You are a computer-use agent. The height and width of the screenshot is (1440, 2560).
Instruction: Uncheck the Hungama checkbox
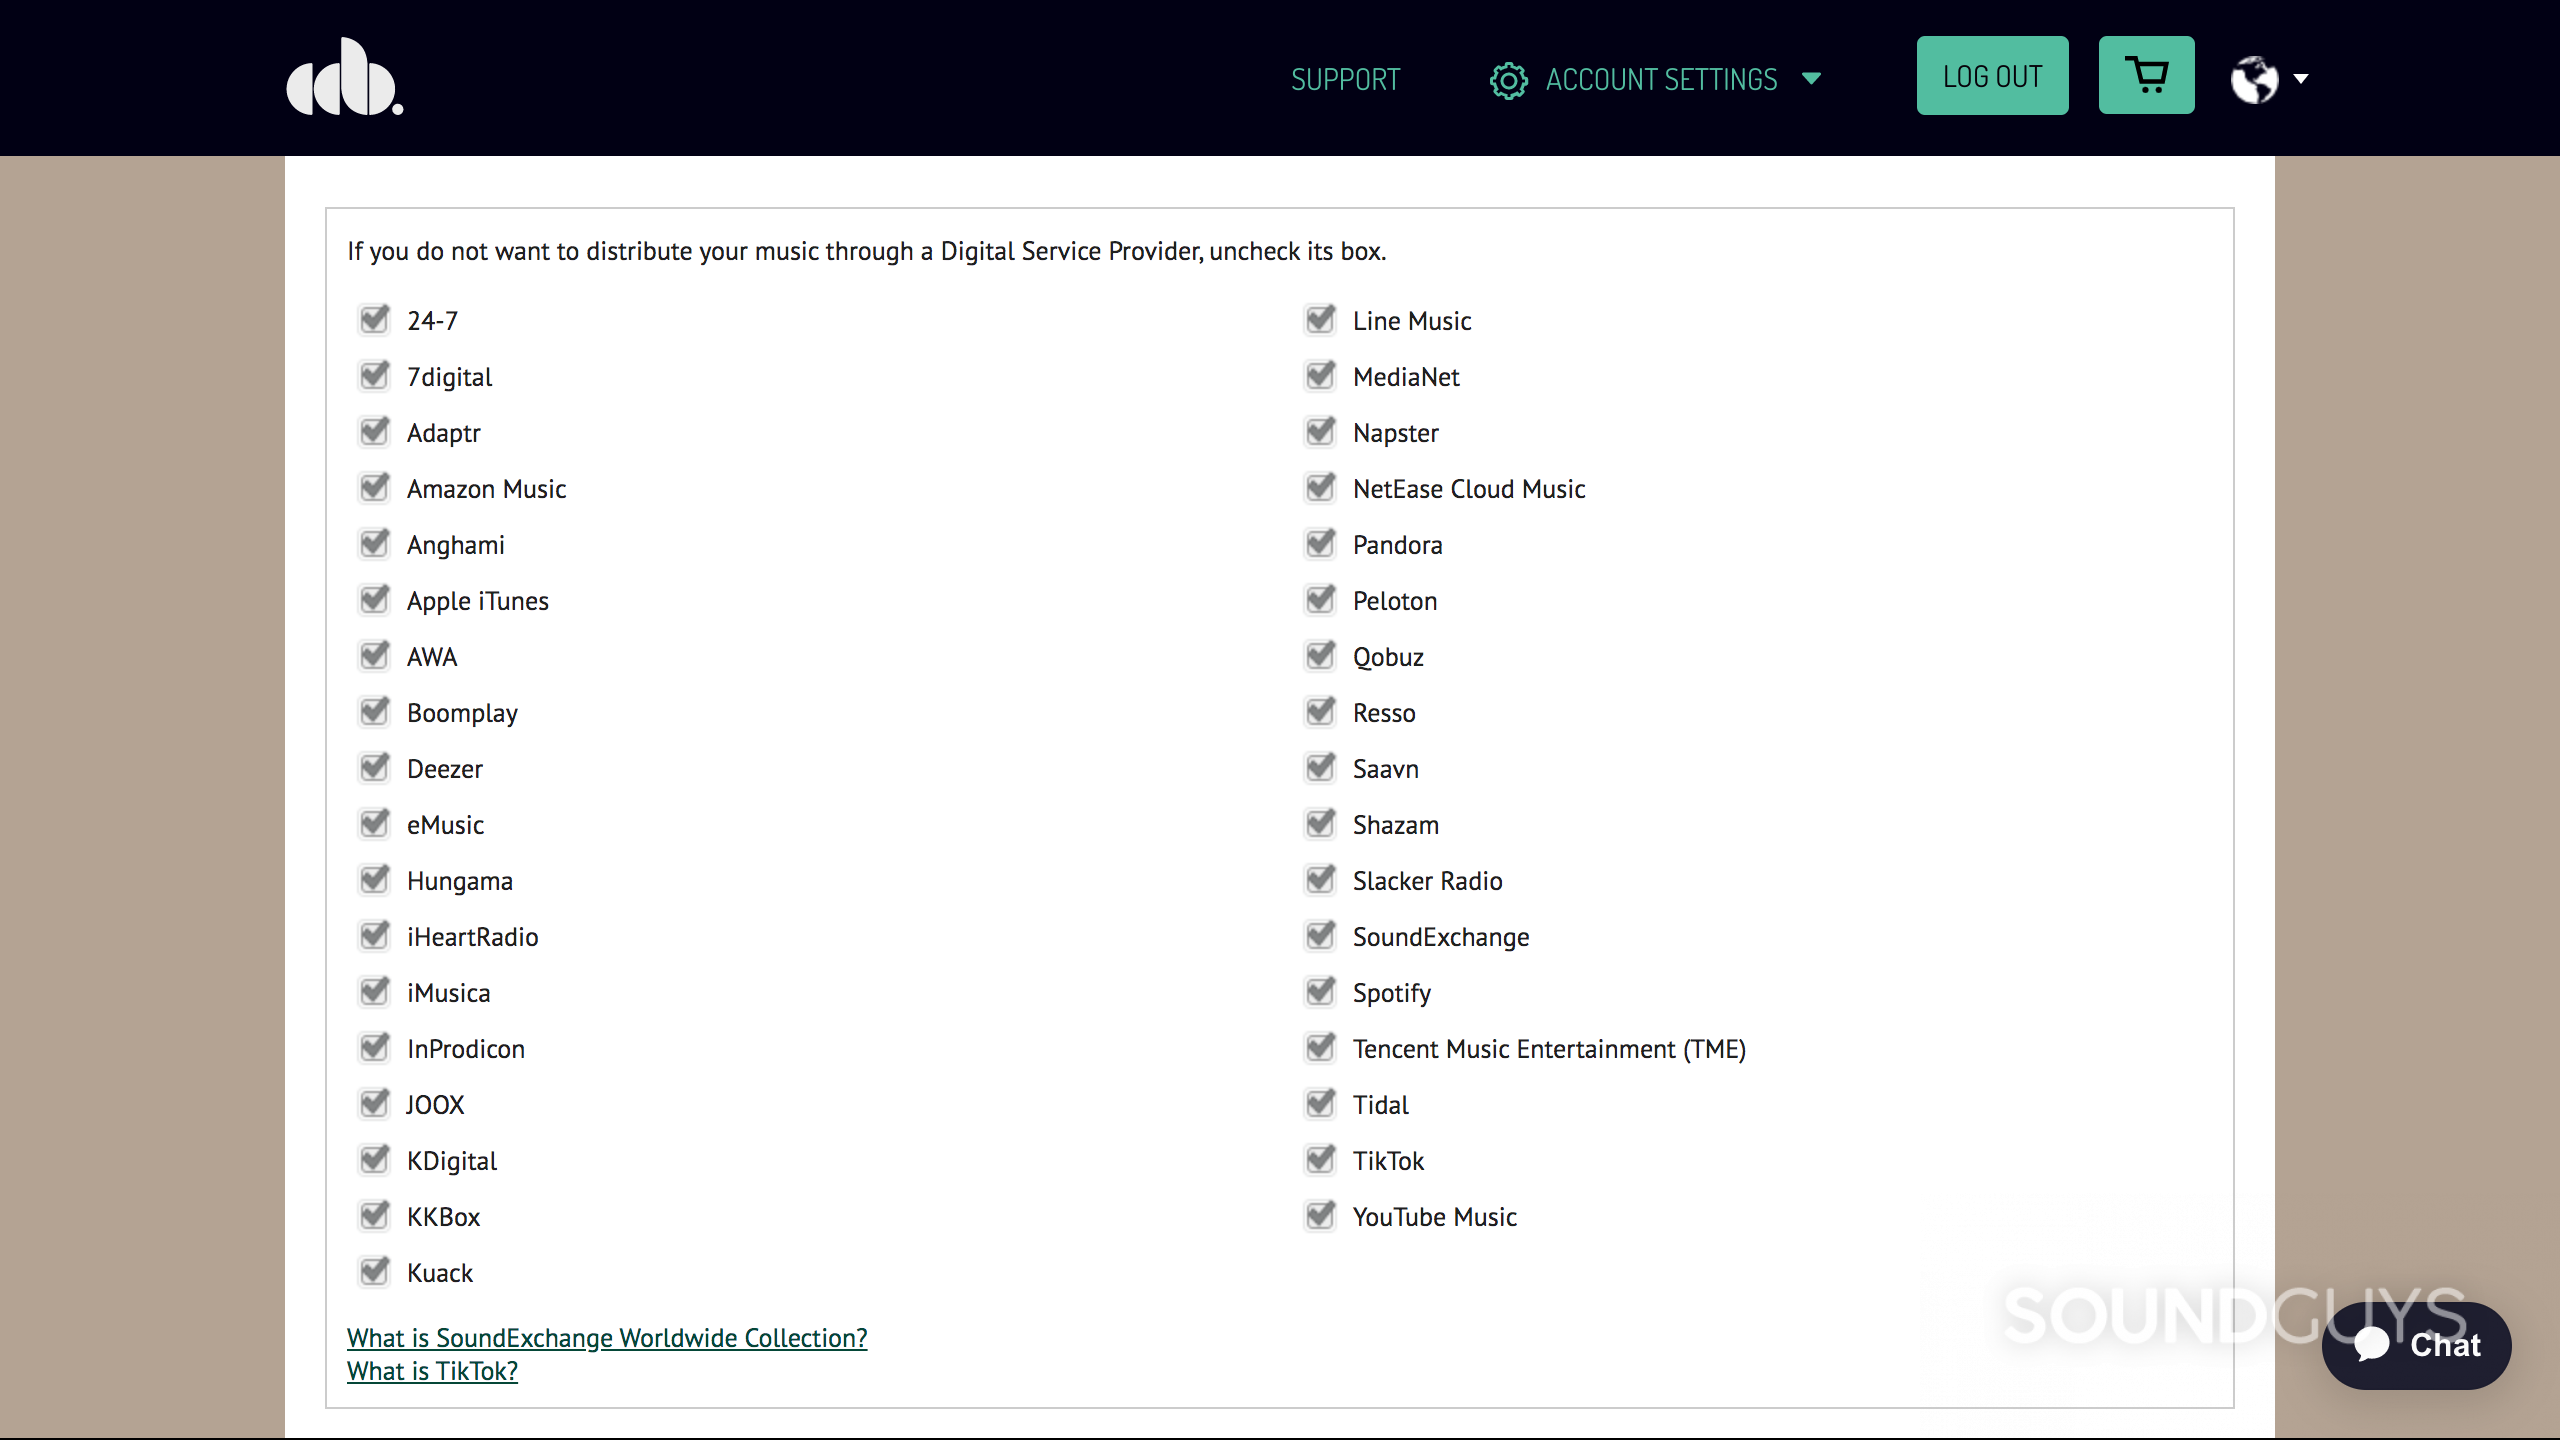click(374, 879)
